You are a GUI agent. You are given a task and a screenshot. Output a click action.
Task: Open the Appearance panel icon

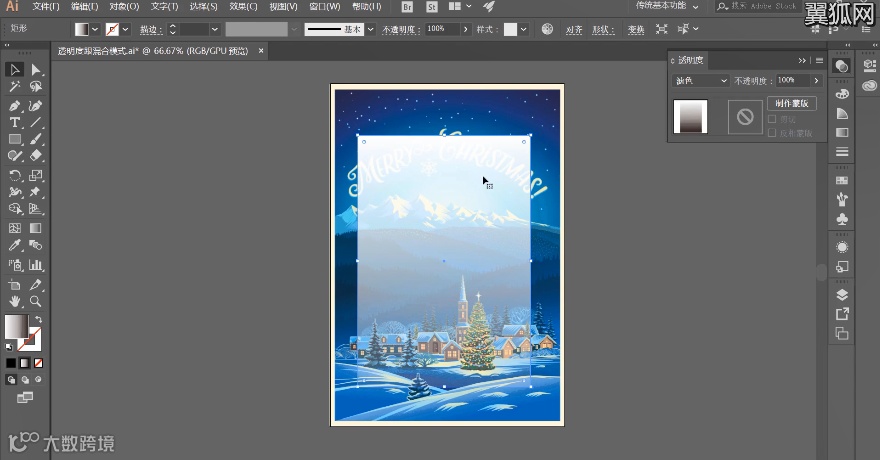click(x=842, y=247)
